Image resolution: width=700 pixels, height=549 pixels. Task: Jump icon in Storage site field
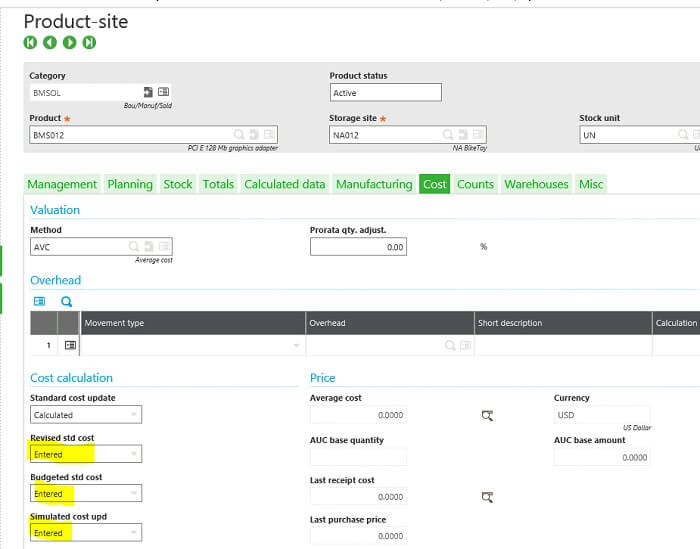coord(463,134)
